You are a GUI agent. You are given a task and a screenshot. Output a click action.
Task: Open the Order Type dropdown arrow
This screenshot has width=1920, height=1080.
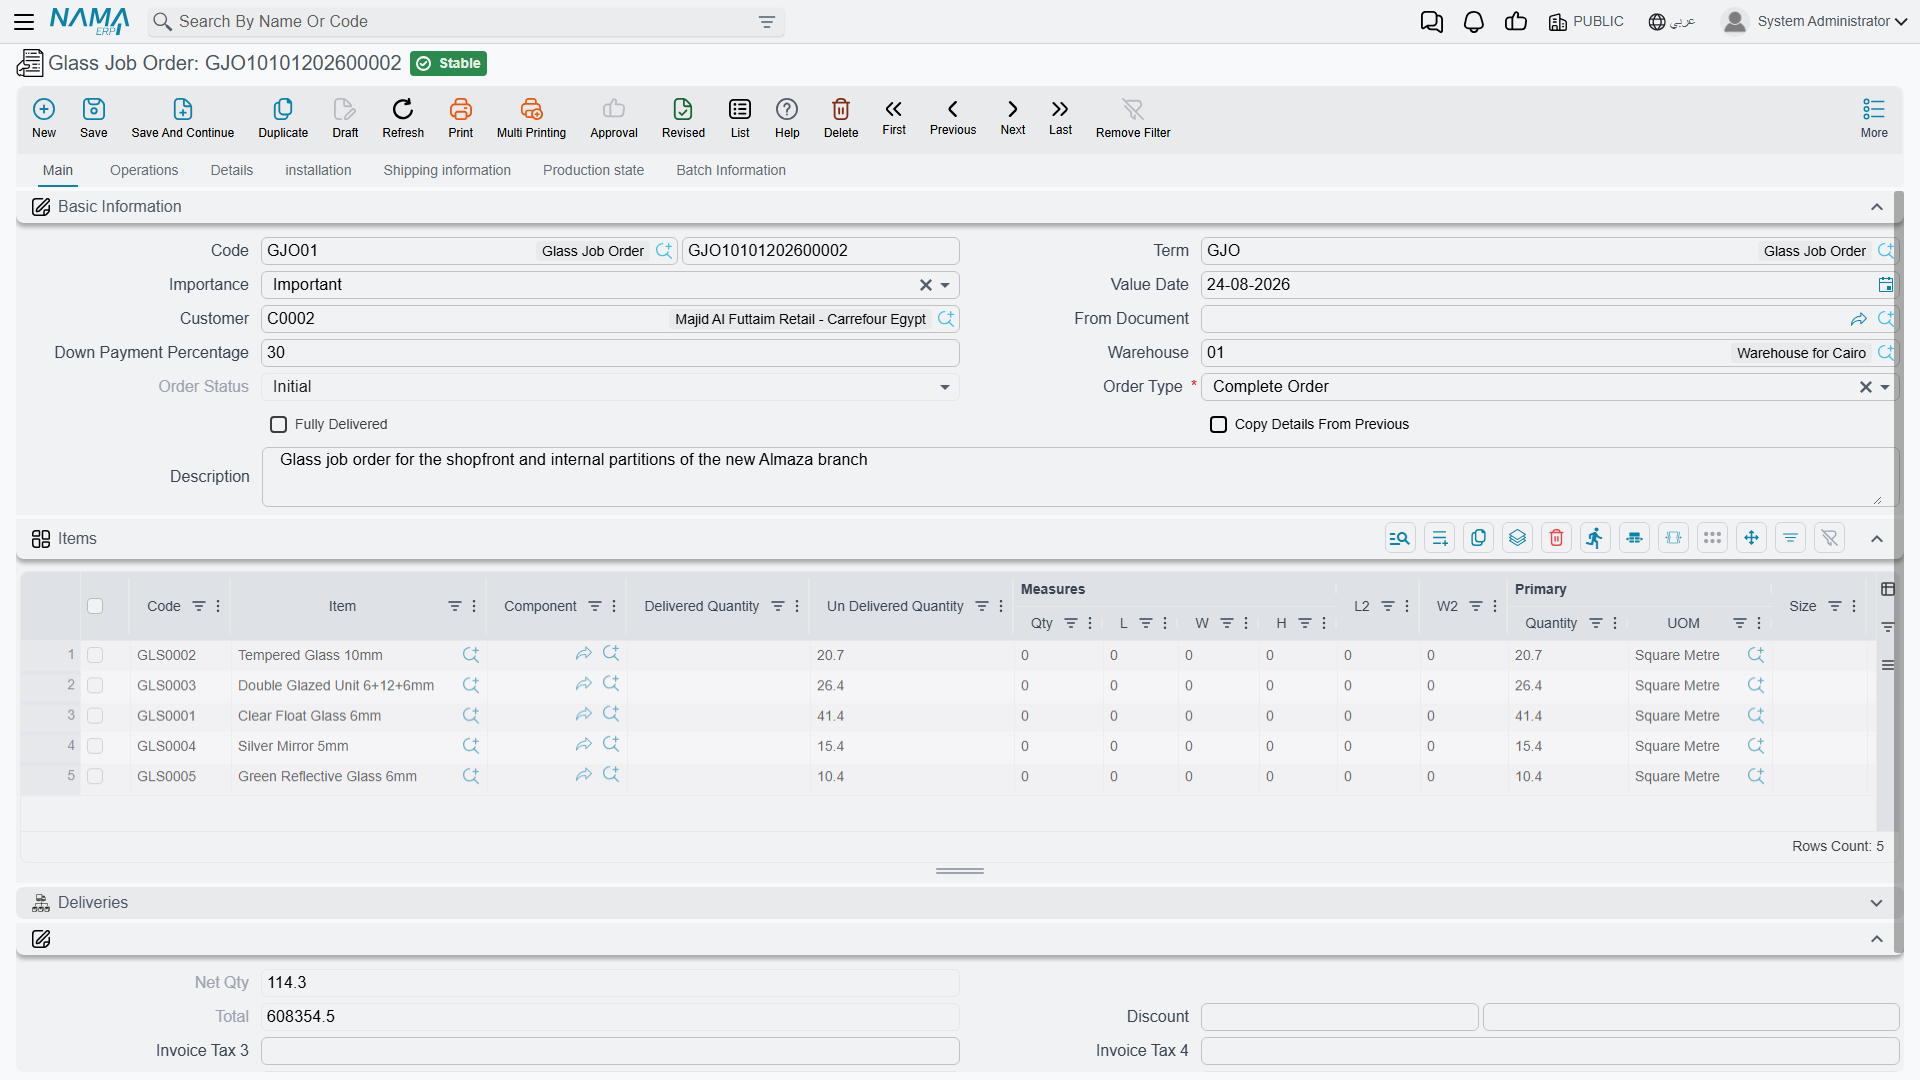[1885, 387]
